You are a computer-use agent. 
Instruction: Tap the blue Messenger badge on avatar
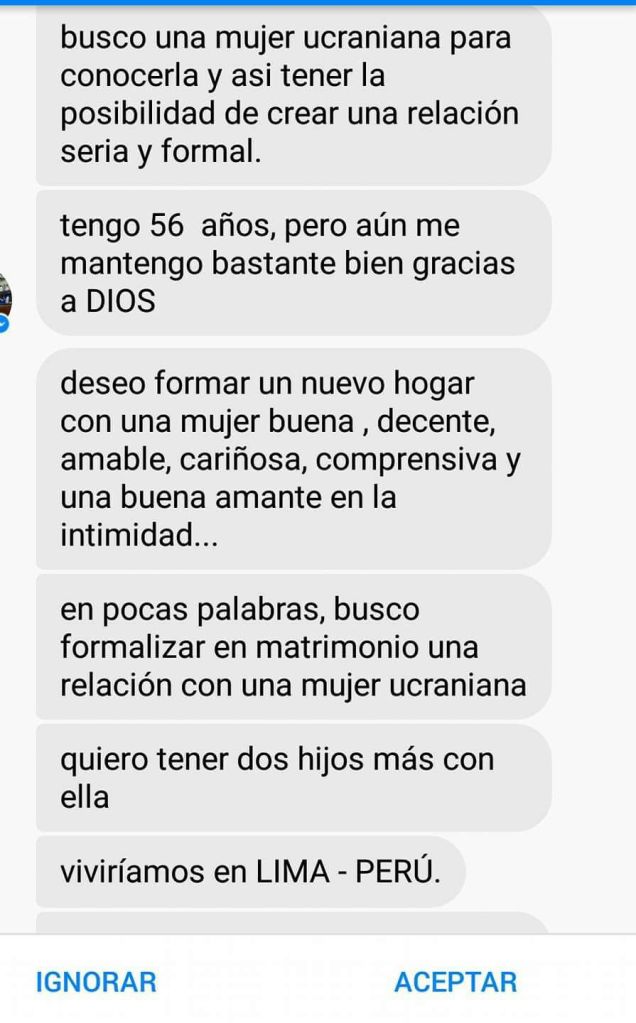pos(4,324)
